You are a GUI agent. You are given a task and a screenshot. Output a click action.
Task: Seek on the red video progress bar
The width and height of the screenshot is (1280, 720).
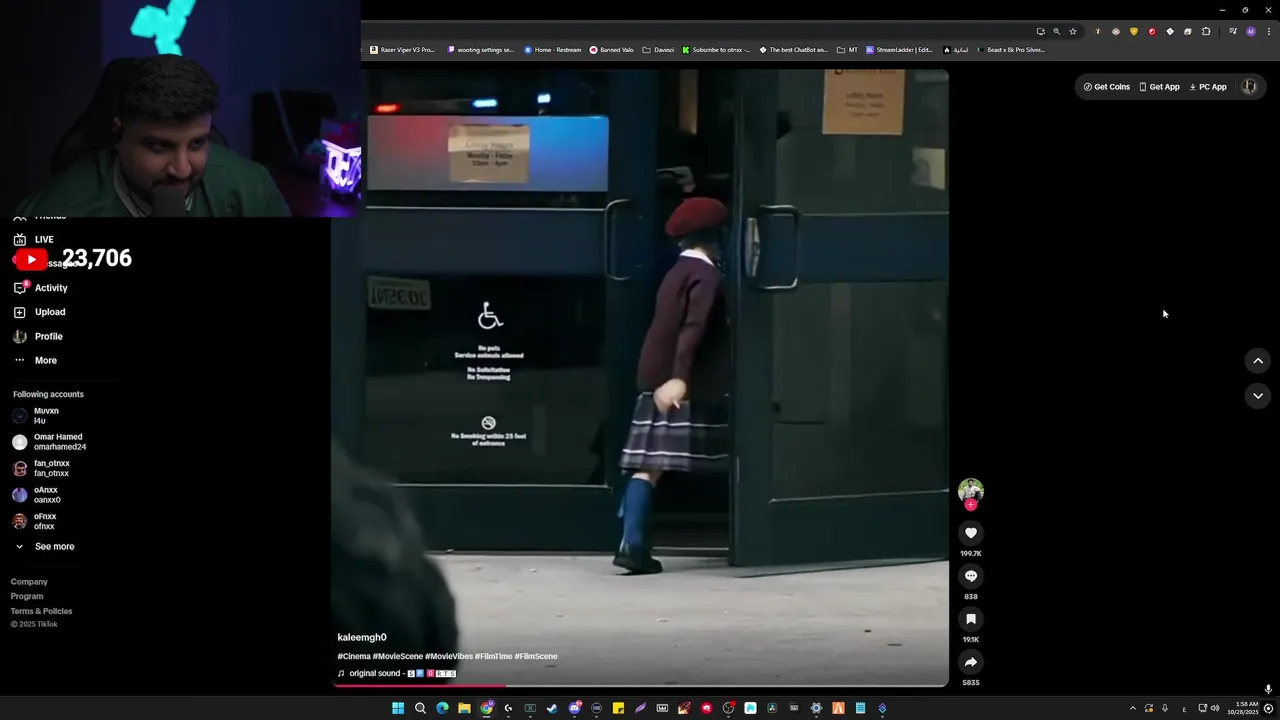640,686
